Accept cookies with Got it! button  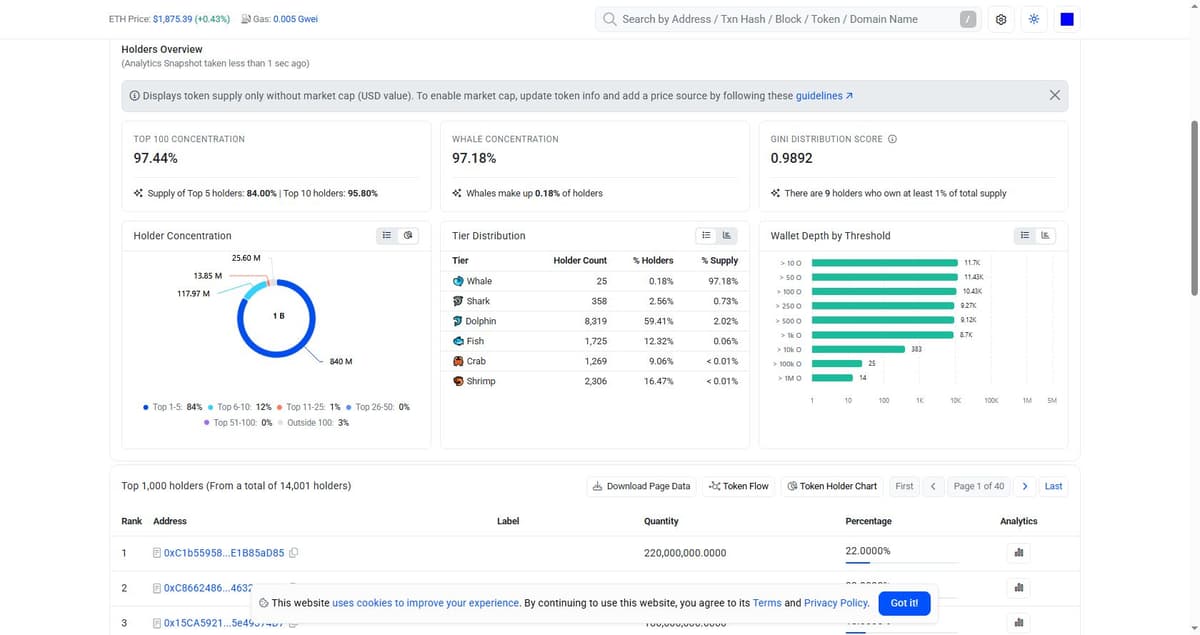click(904, 603)
